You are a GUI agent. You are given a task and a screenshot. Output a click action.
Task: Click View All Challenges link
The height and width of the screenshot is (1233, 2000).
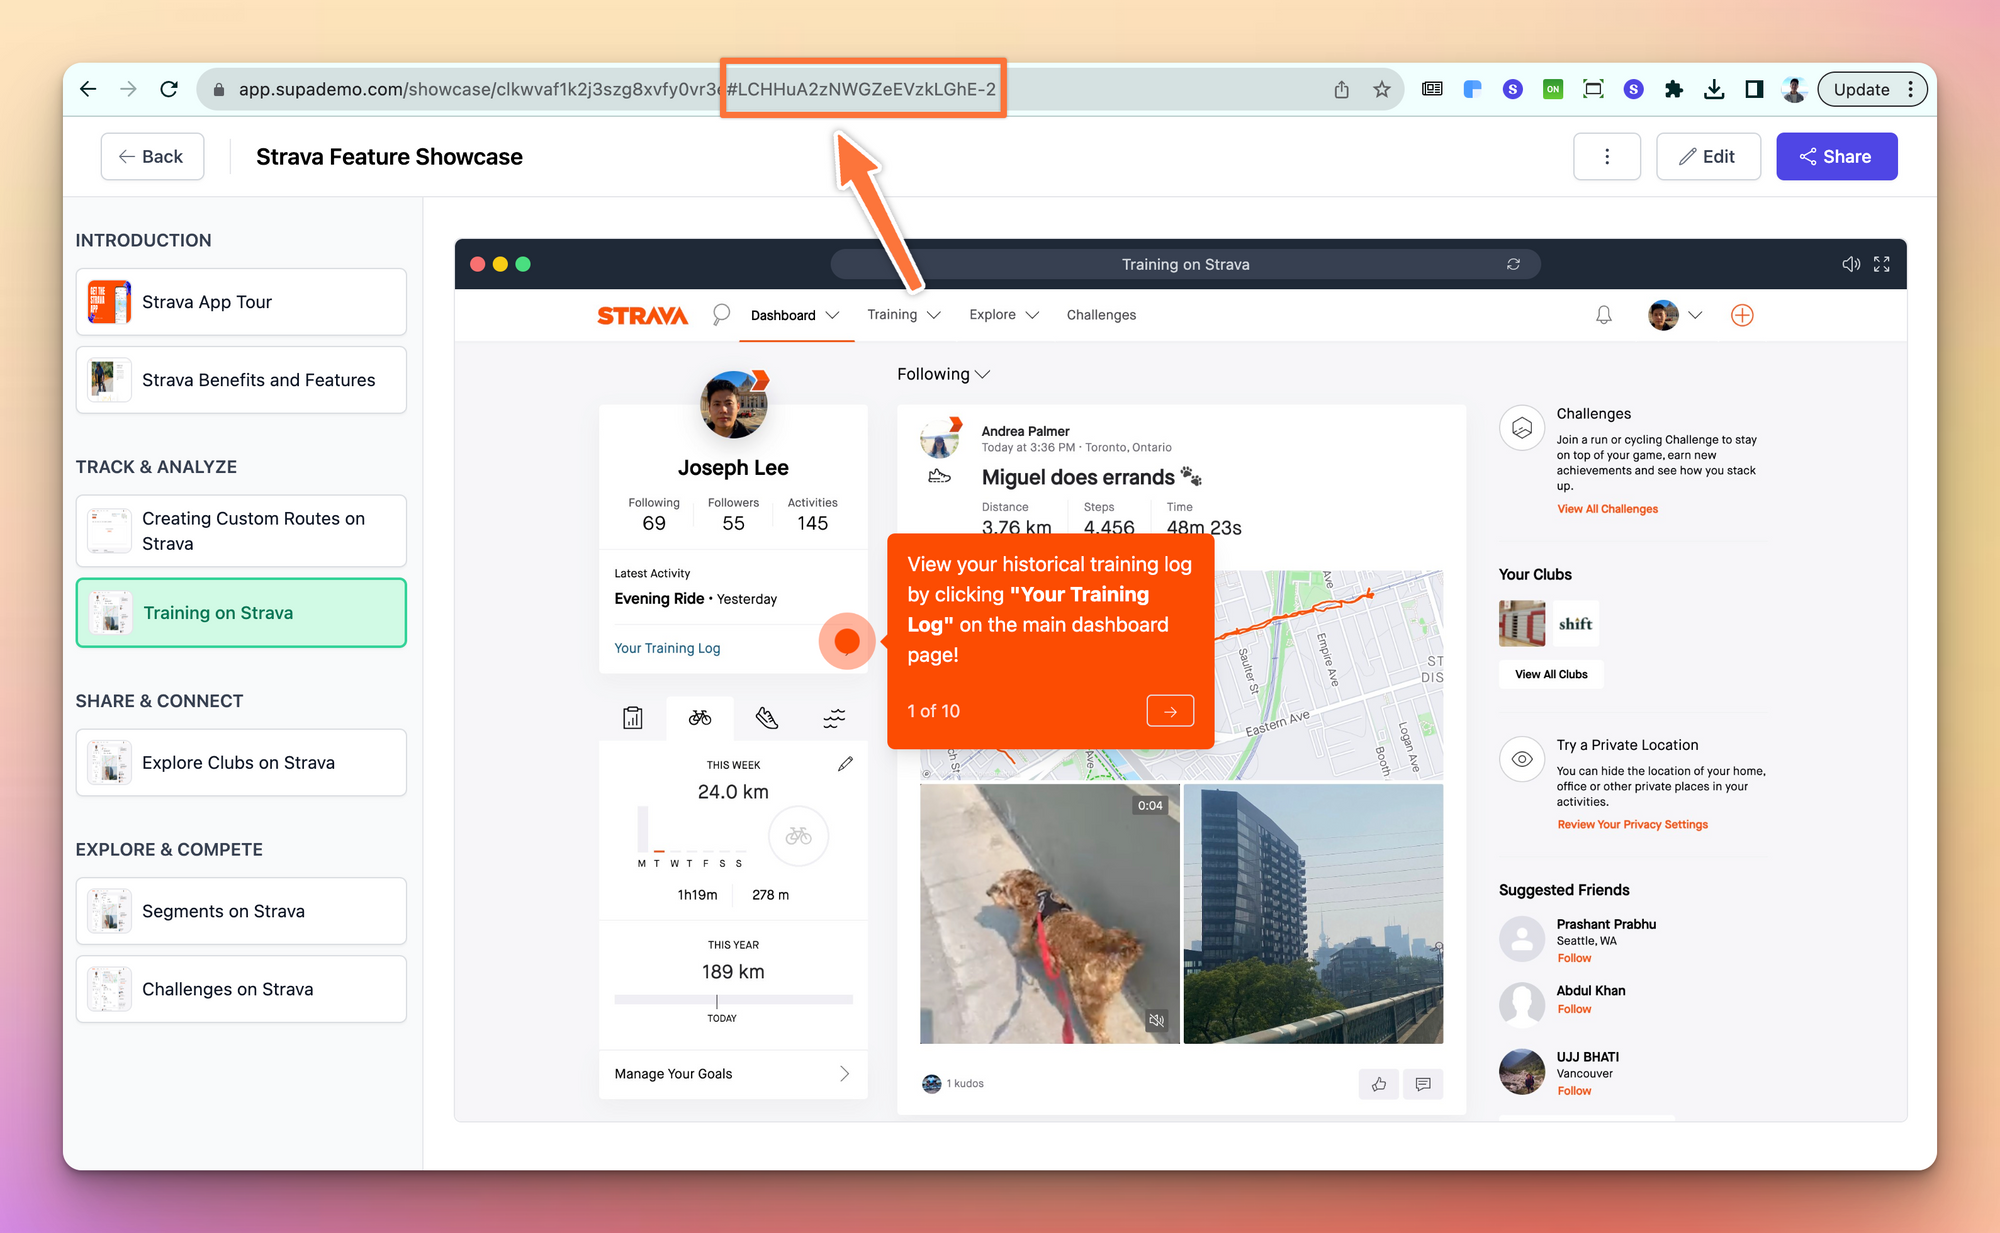(1607, 509)
